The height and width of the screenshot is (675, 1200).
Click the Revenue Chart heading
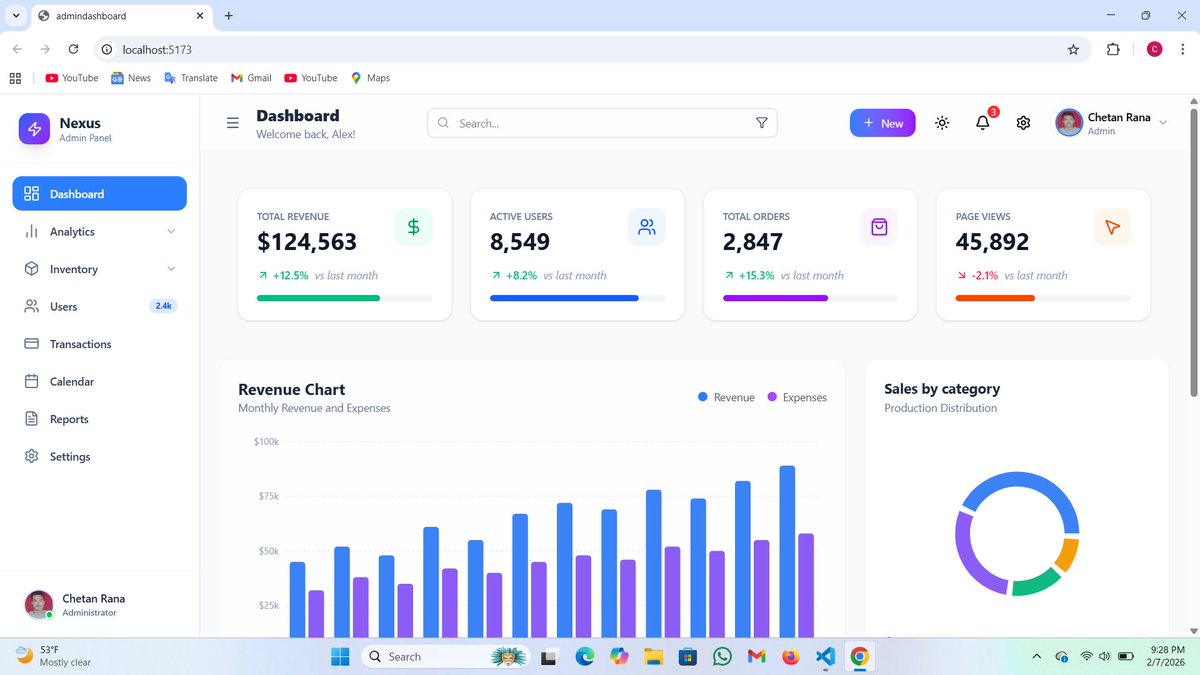tap(292, 389)
